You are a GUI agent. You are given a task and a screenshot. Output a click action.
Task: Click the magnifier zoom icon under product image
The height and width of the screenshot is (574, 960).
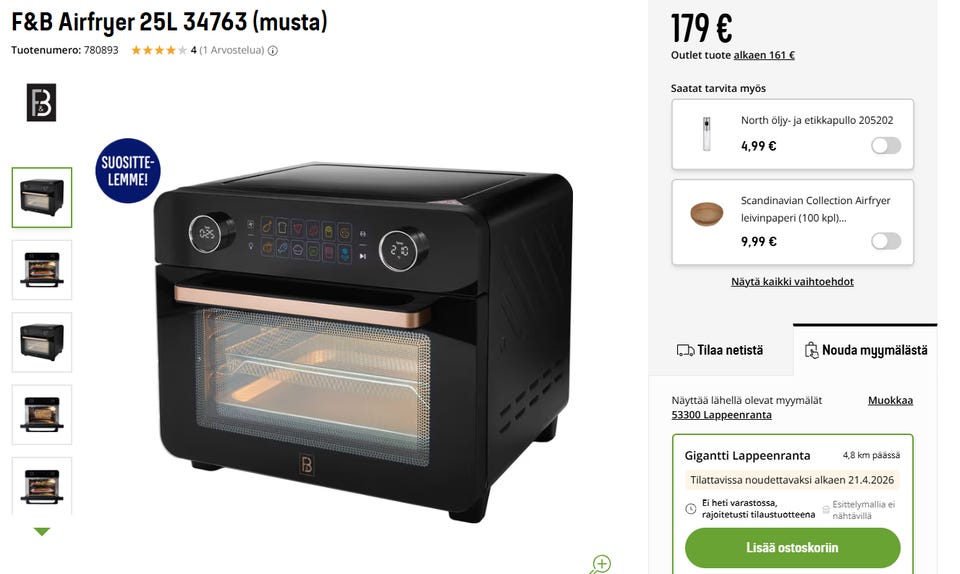click(x=601, y=564)
